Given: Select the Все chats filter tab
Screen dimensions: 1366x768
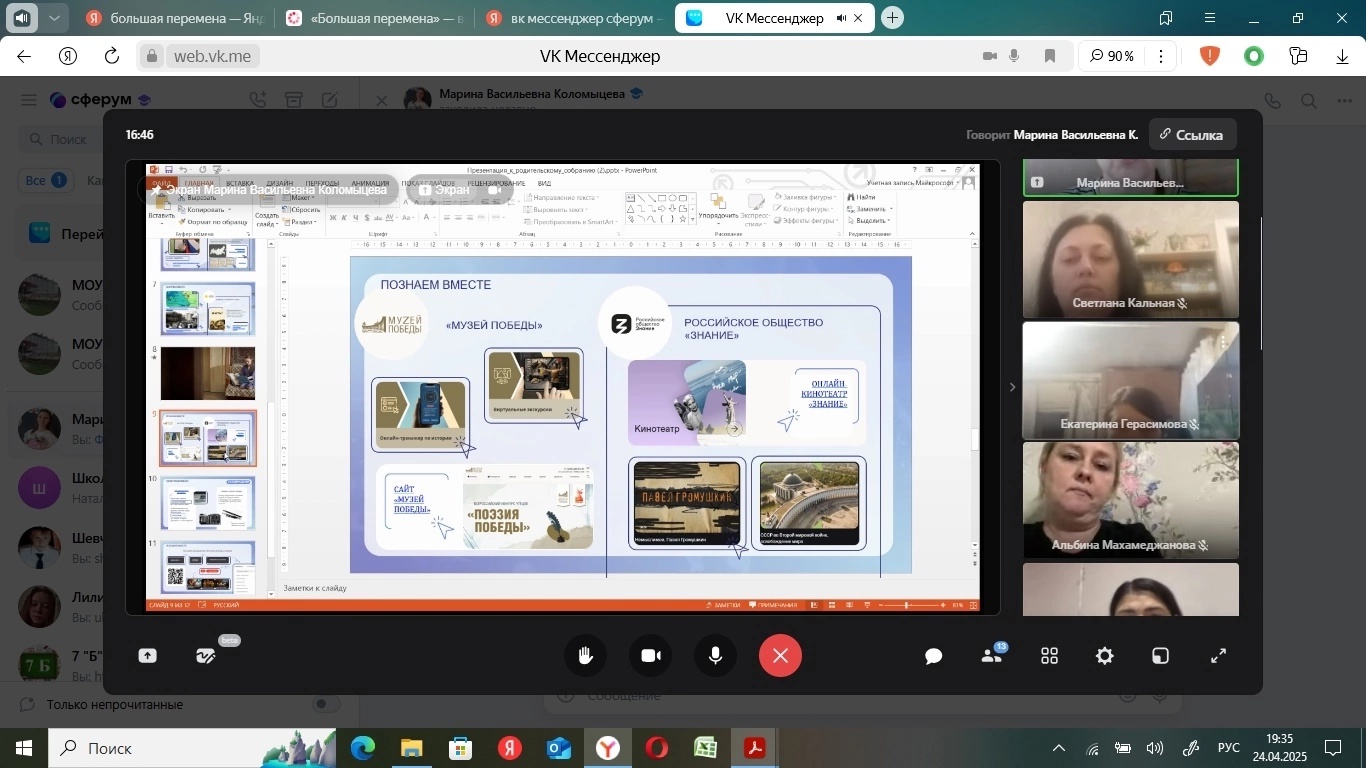Looking at the screenshot, I should point(45,181).
